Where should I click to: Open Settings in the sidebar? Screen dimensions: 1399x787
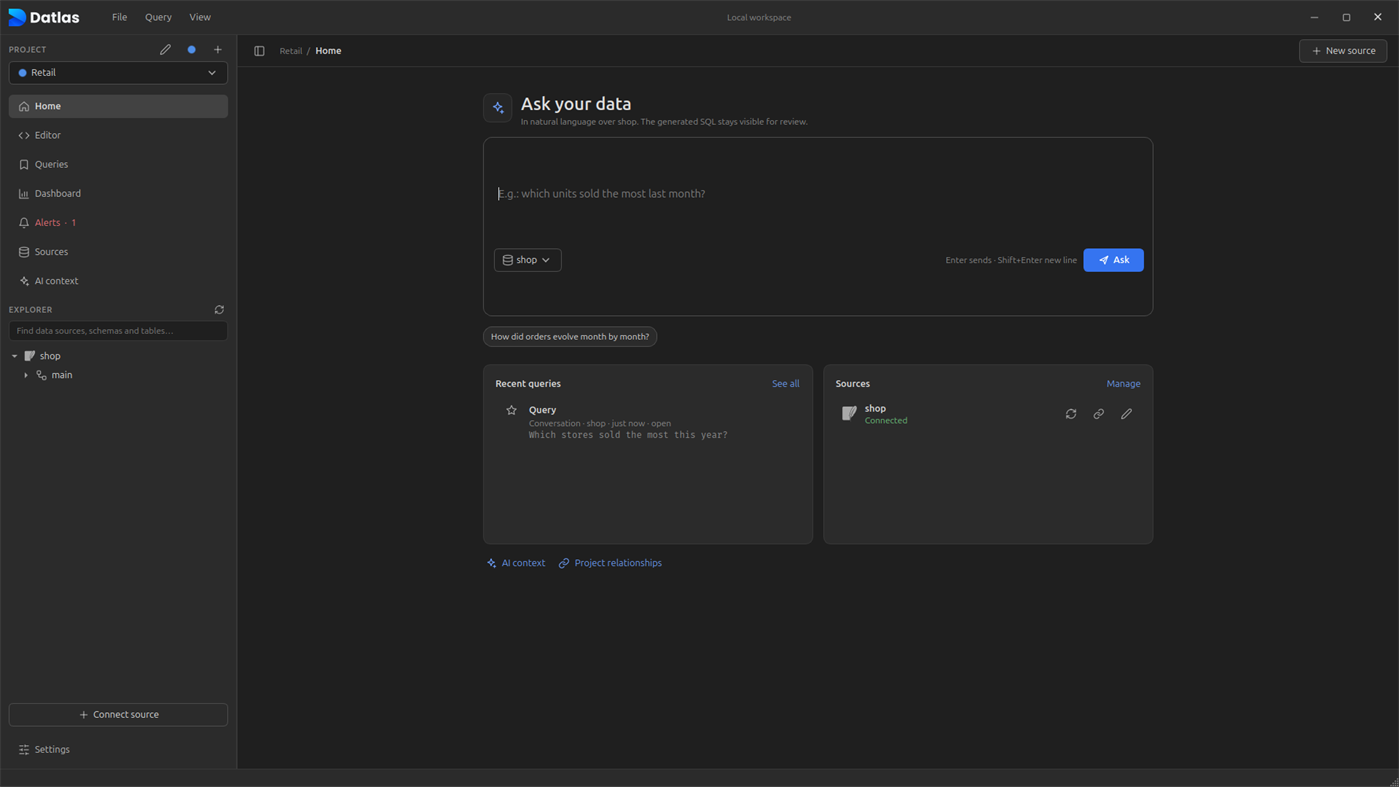pyautogui.click(x=118, y=749)
